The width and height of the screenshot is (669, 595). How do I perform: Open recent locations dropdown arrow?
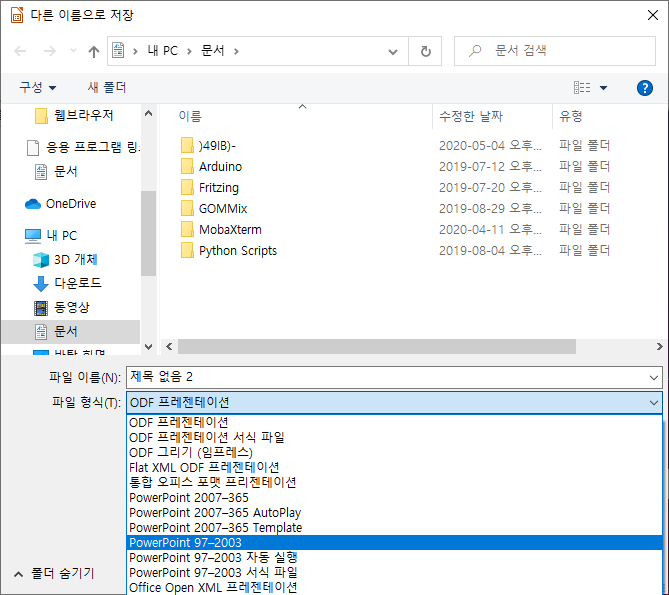pyautogui.click(x=73, y=51)
